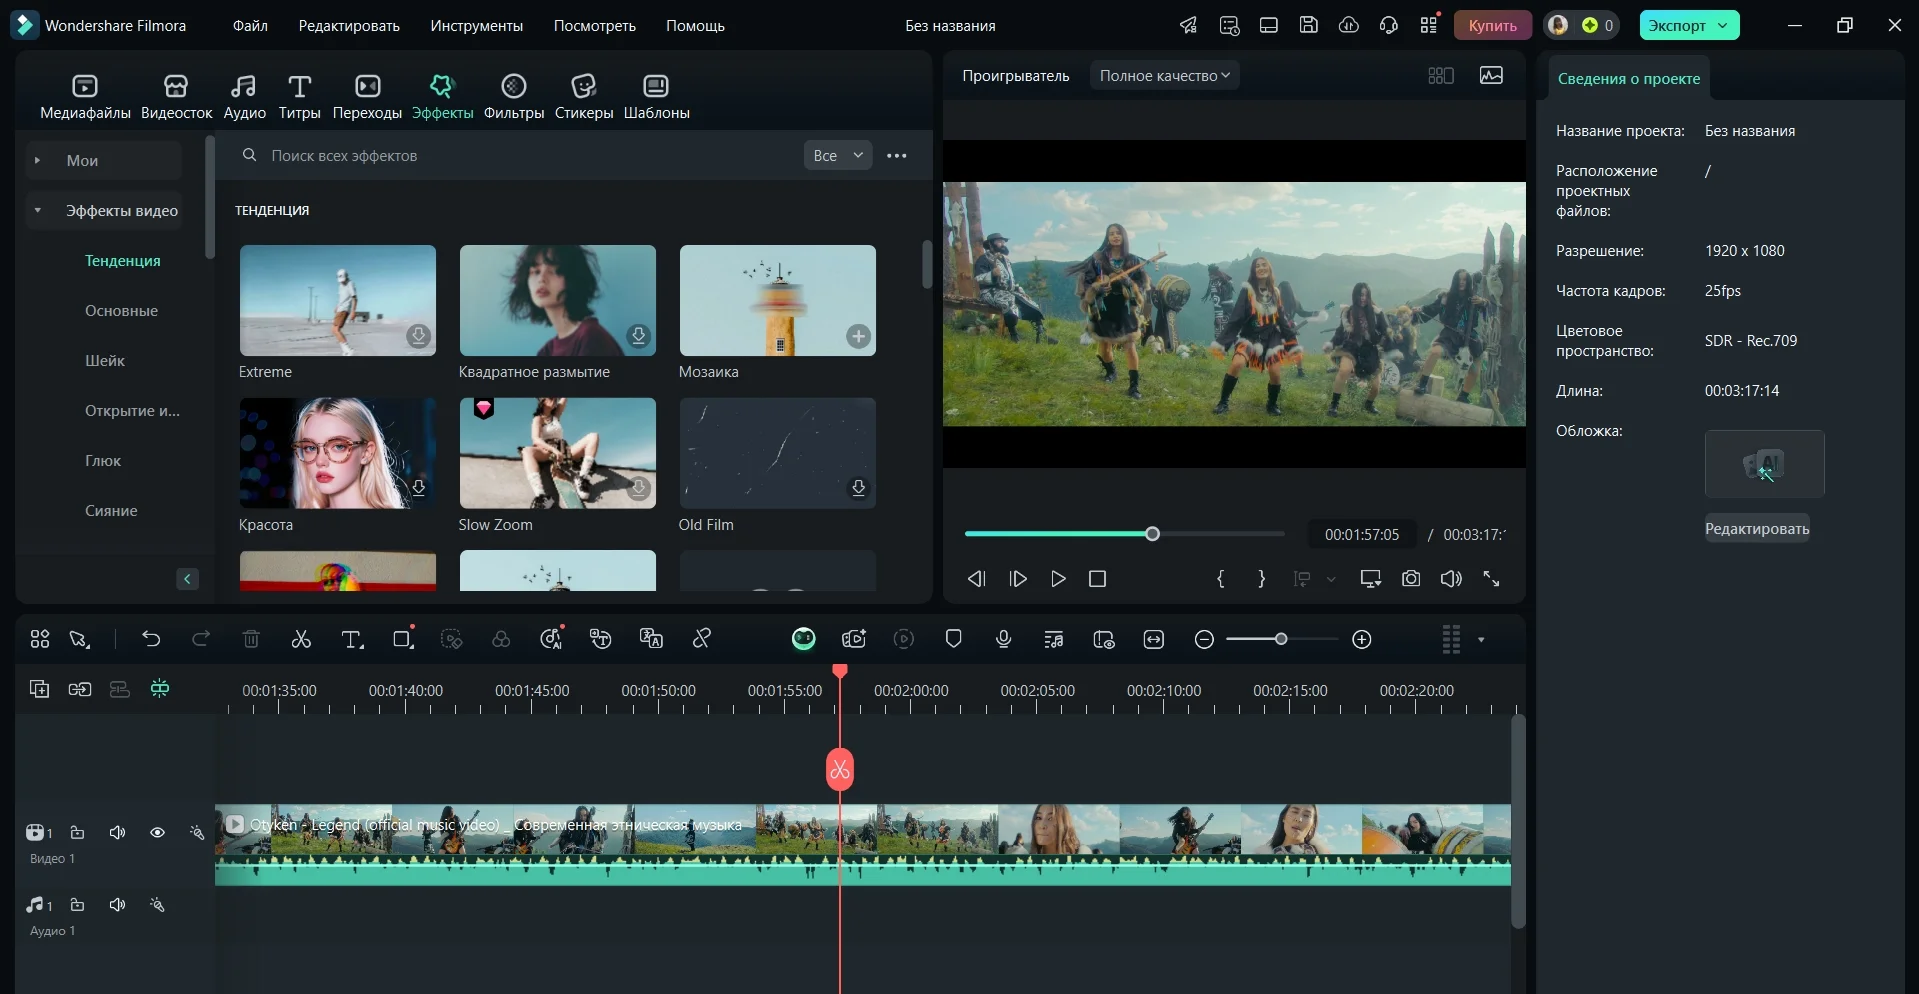Click the Купить purchase button
The image size is (1919, 994).
click(1492, 26)
